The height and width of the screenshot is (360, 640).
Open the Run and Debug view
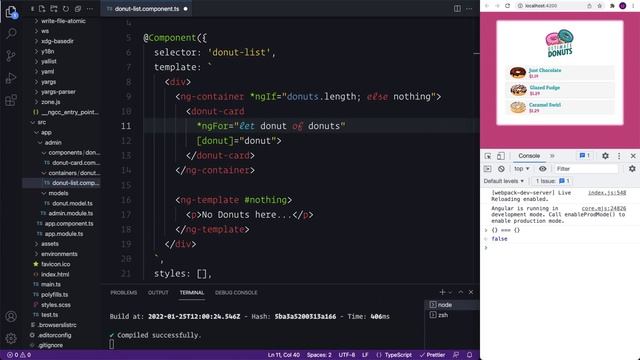coord(11,78)
